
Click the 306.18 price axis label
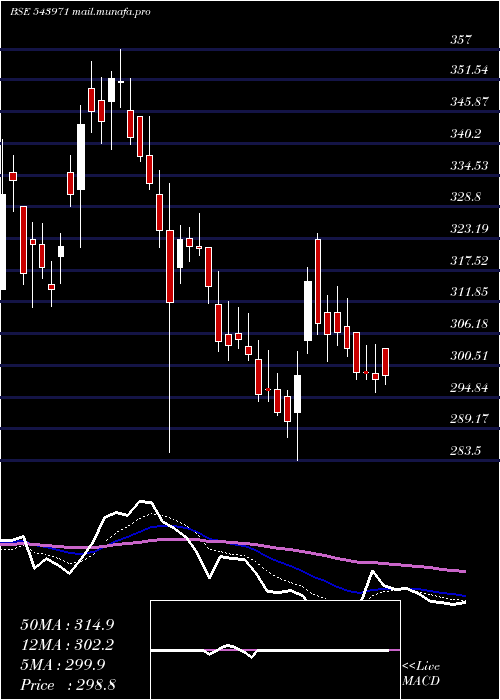coord(469,324)
